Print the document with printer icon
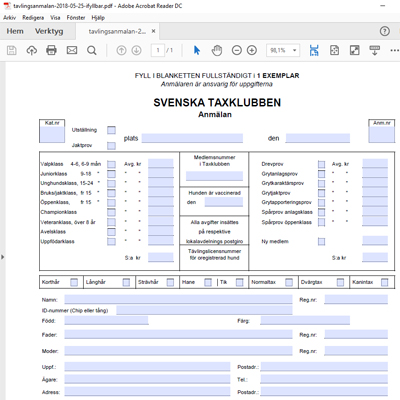 pyautogui.click(x=51, y=50)
